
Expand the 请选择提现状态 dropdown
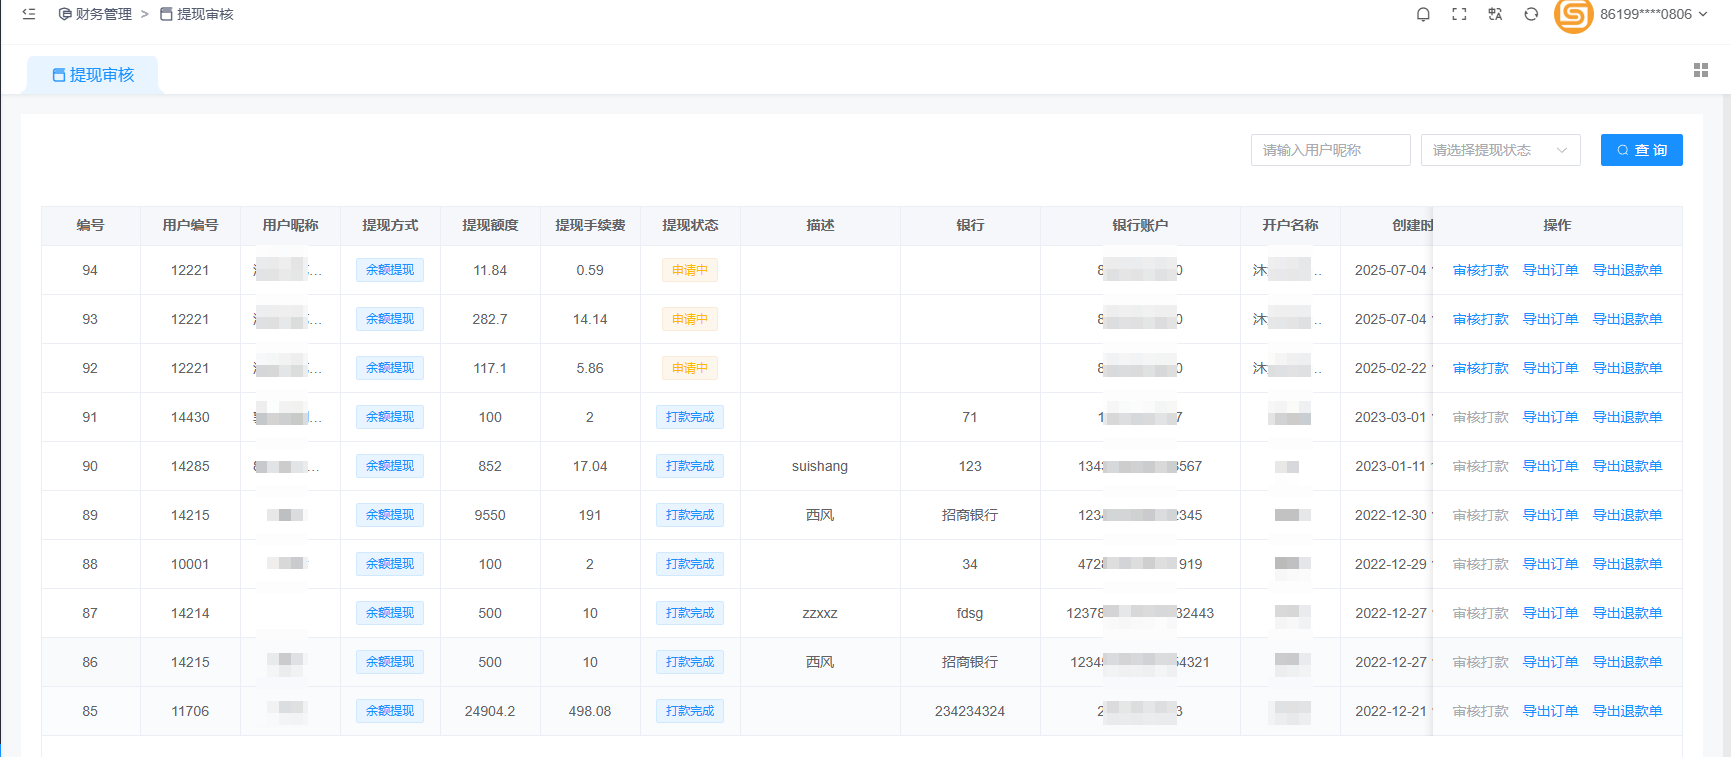coord(1500,150)
